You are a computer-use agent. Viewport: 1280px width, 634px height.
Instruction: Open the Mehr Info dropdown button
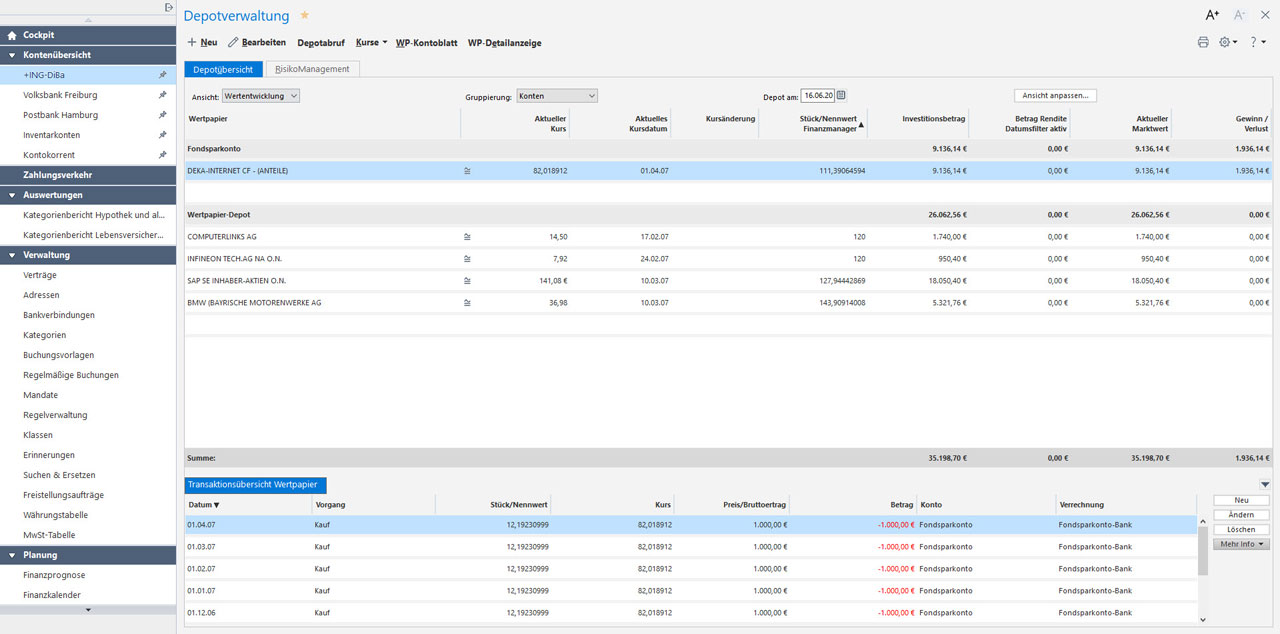(x=1241, y=544)
